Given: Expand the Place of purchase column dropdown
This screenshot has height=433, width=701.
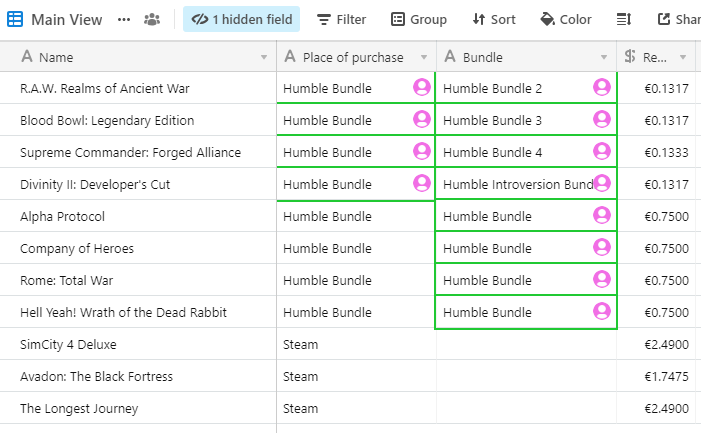Looking at the screenshot, I should 424,57.
